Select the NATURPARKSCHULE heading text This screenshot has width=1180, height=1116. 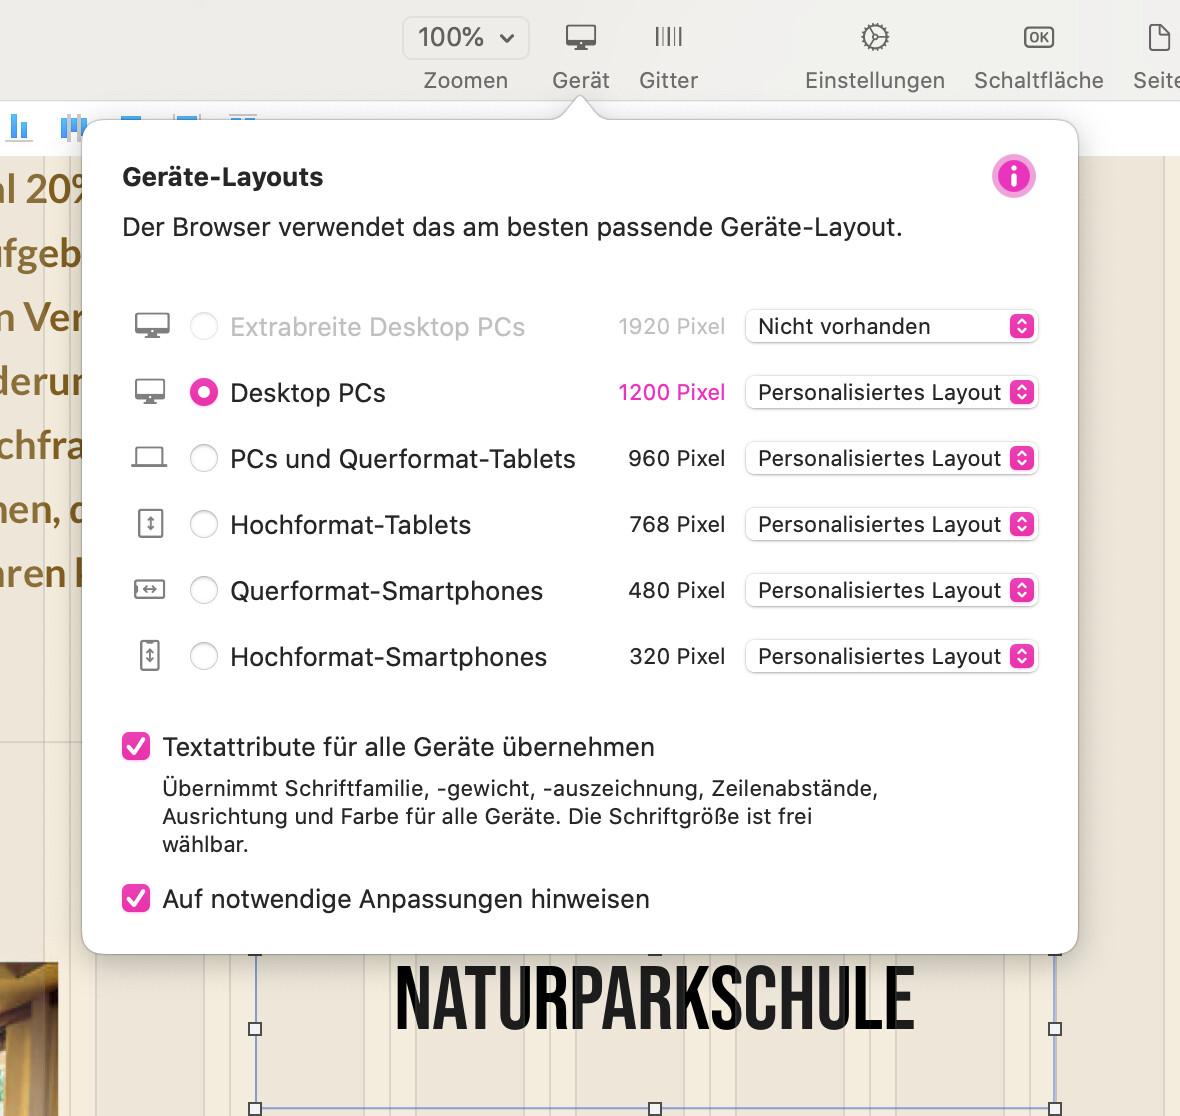pos(655,999)
